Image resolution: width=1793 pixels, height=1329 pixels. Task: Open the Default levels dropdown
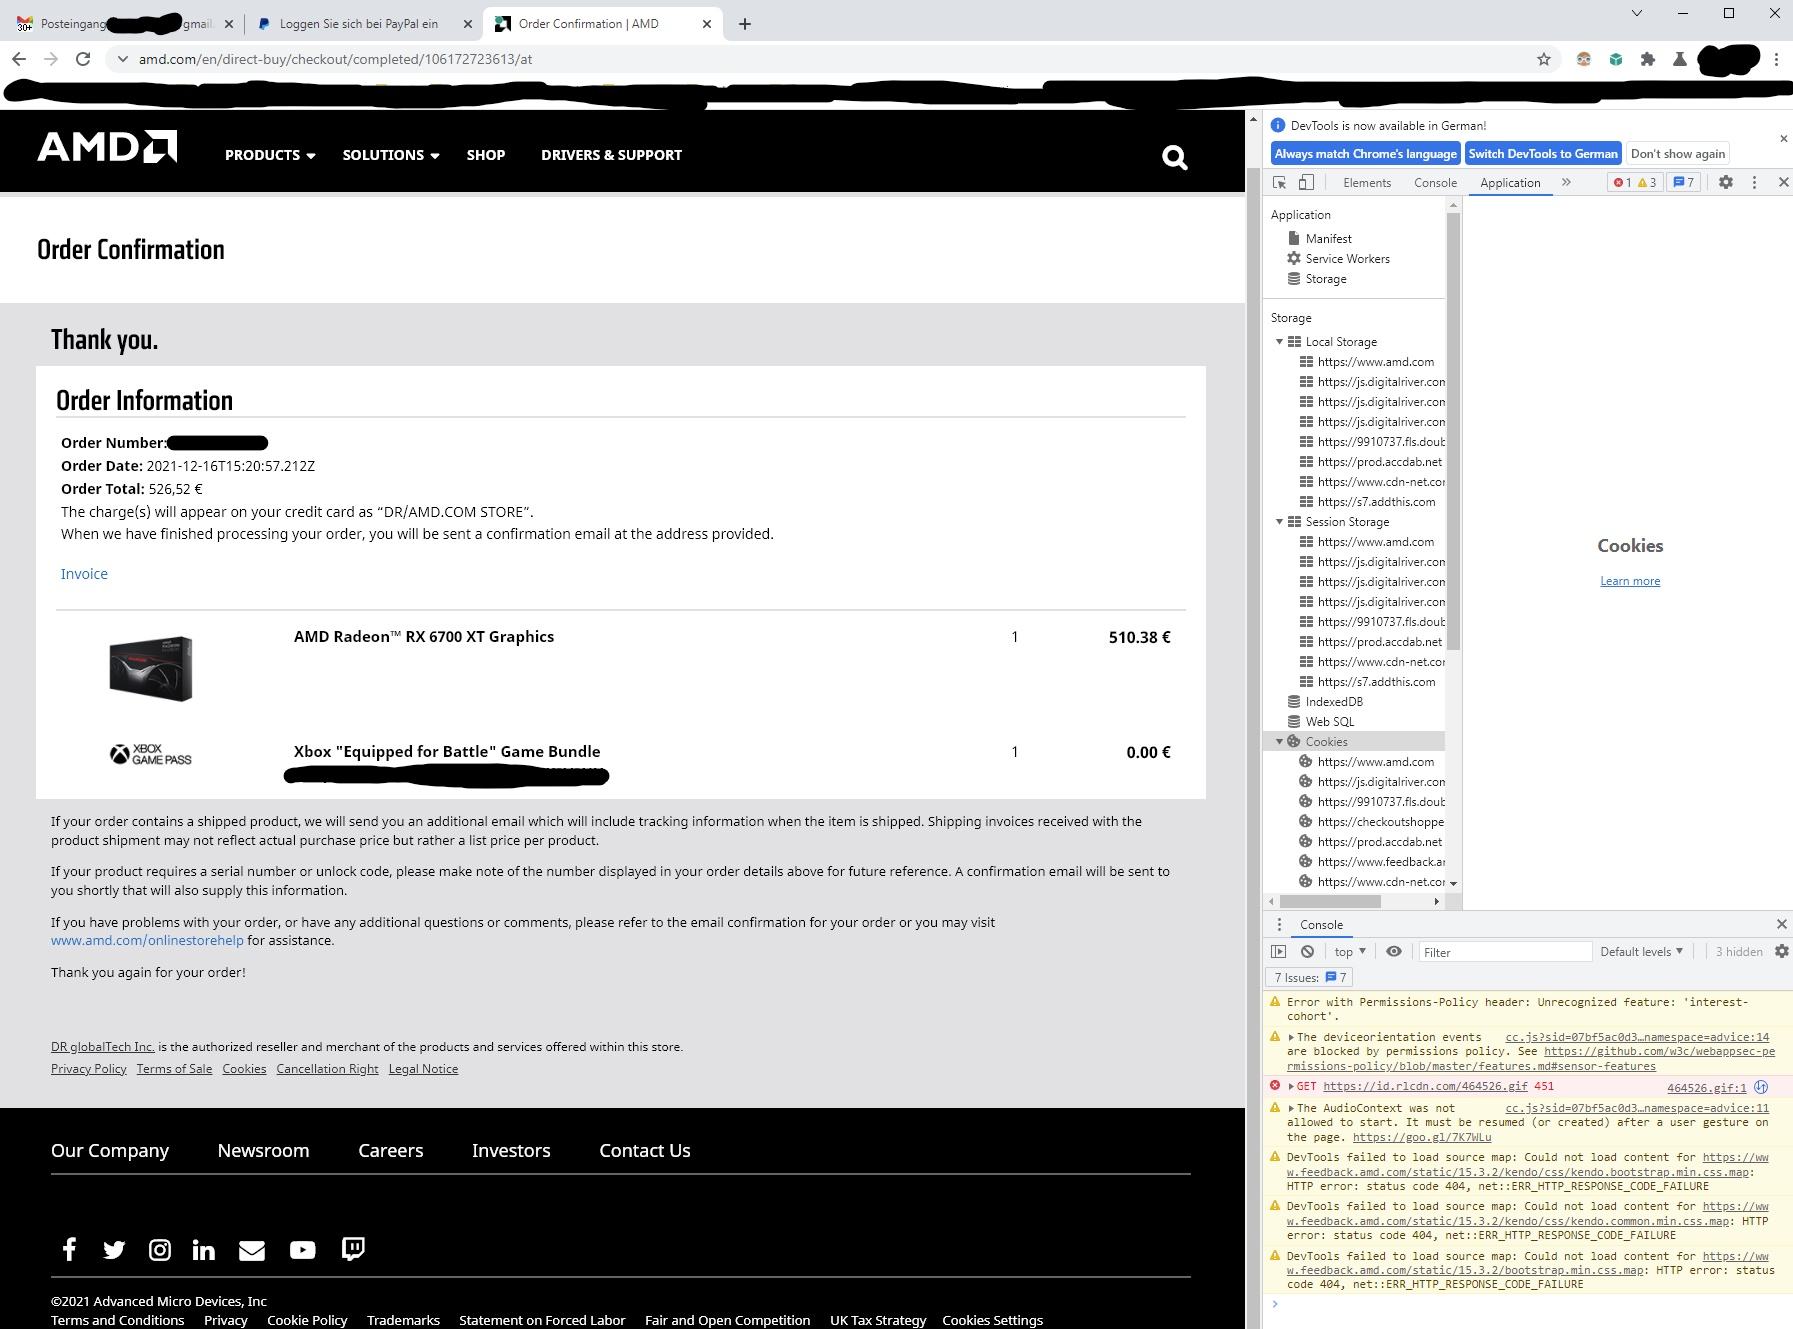1641,951
